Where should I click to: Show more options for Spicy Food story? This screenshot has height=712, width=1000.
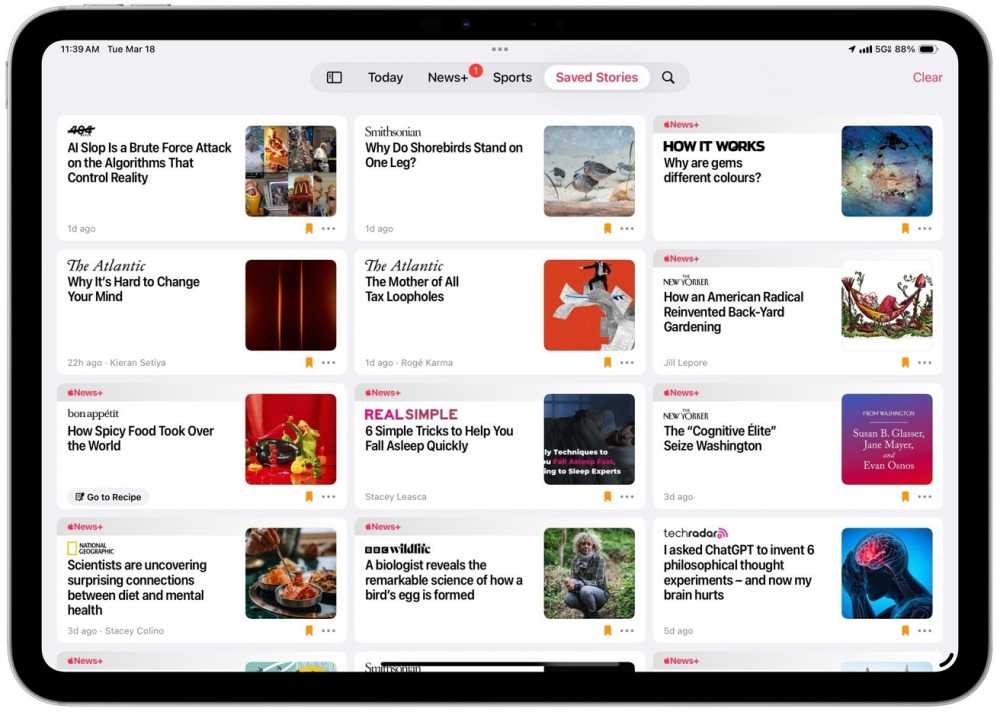pos(328,496)
